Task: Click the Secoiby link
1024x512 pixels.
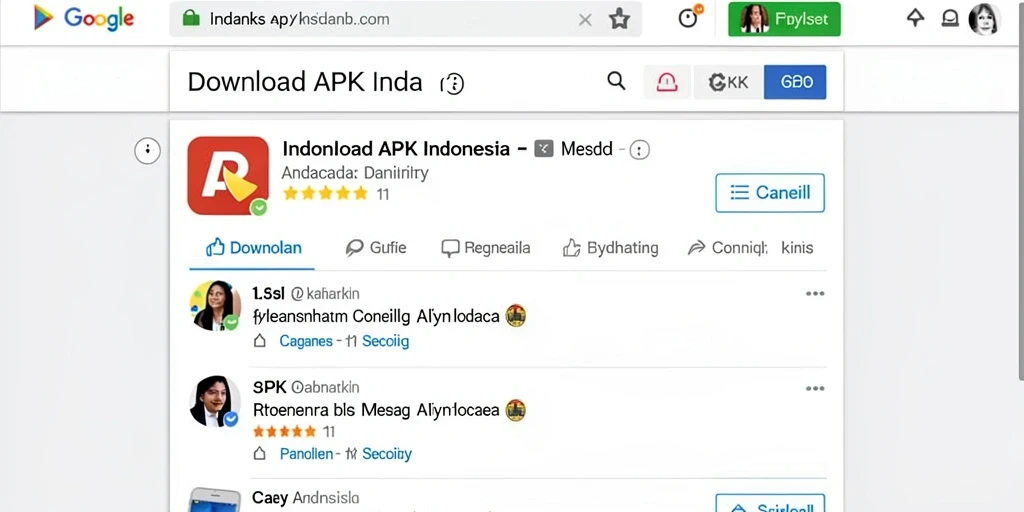Action: coord(387,454)
